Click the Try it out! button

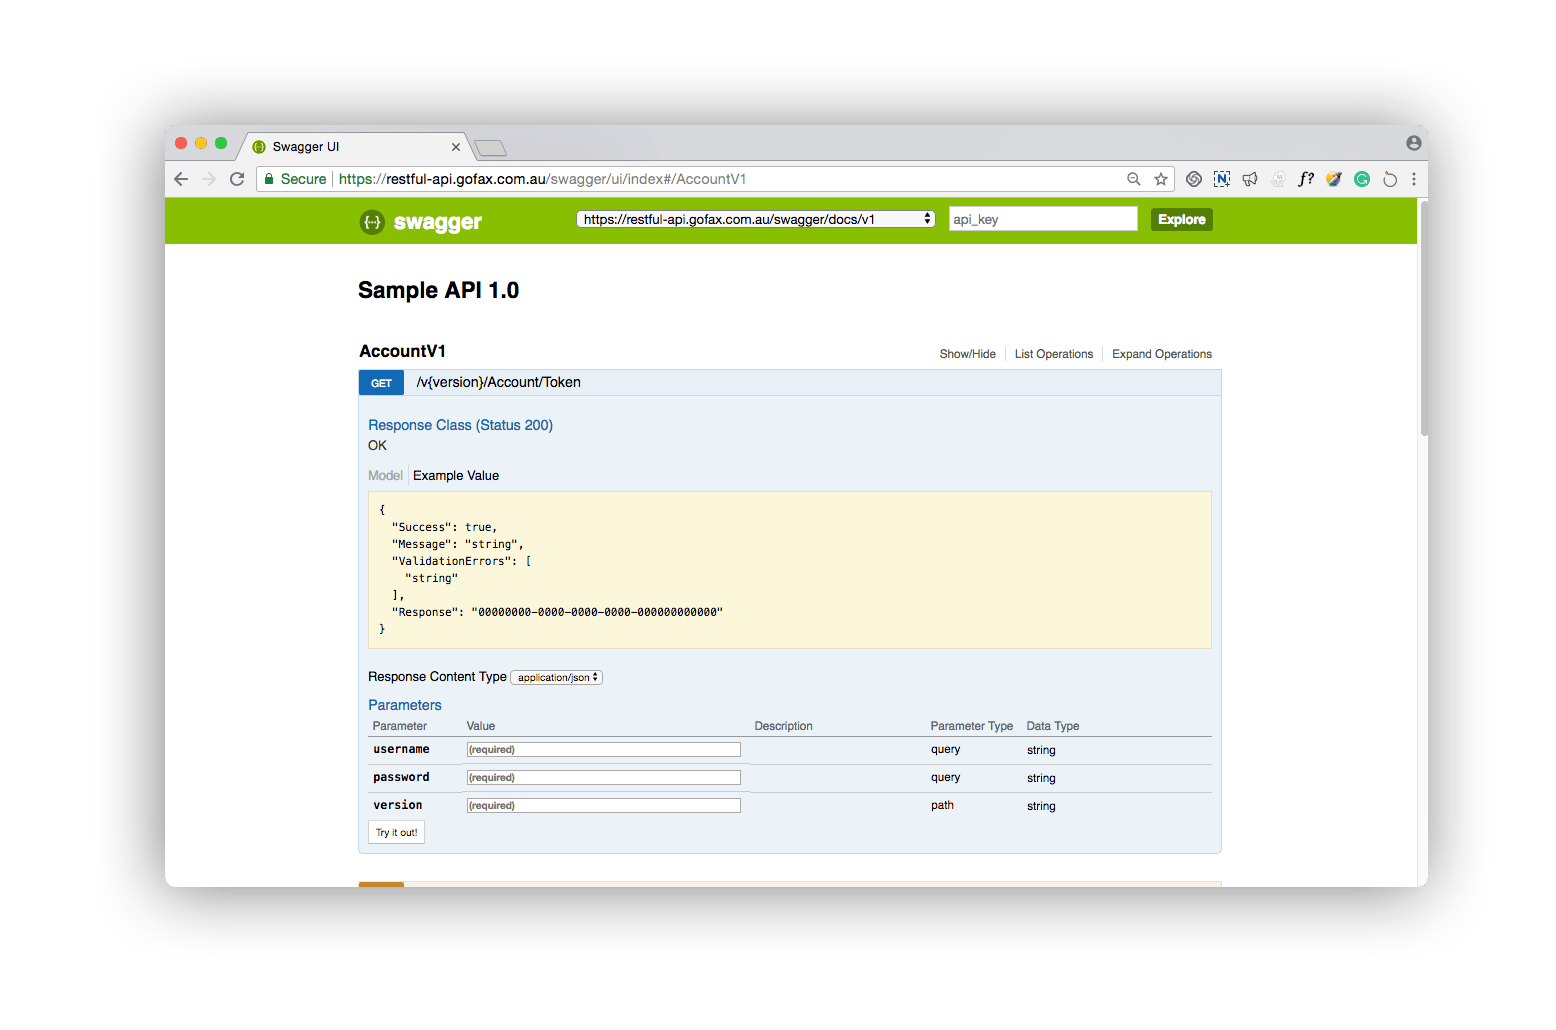point(397,832)
